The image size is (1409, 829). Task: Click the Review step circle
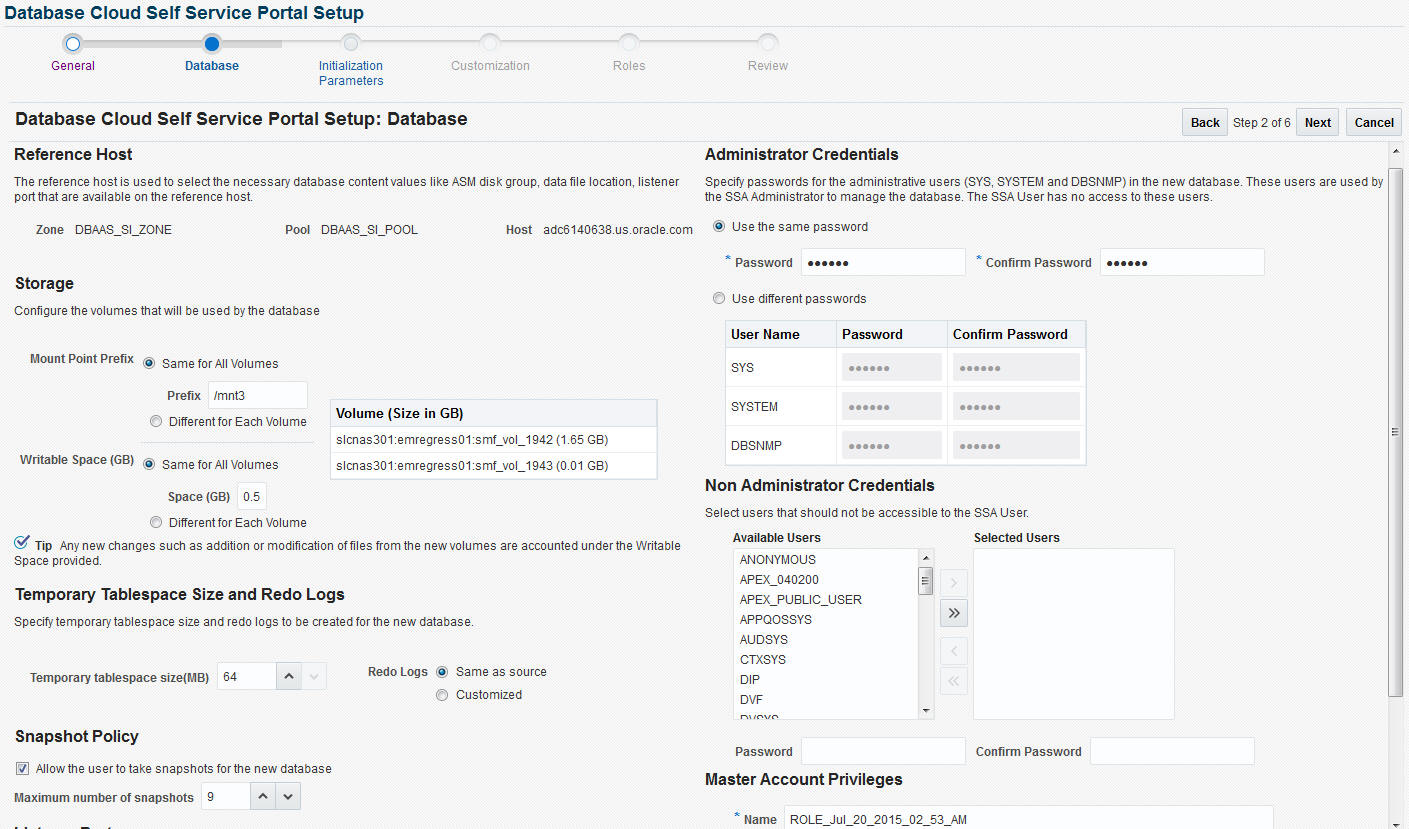click(767, 43)
